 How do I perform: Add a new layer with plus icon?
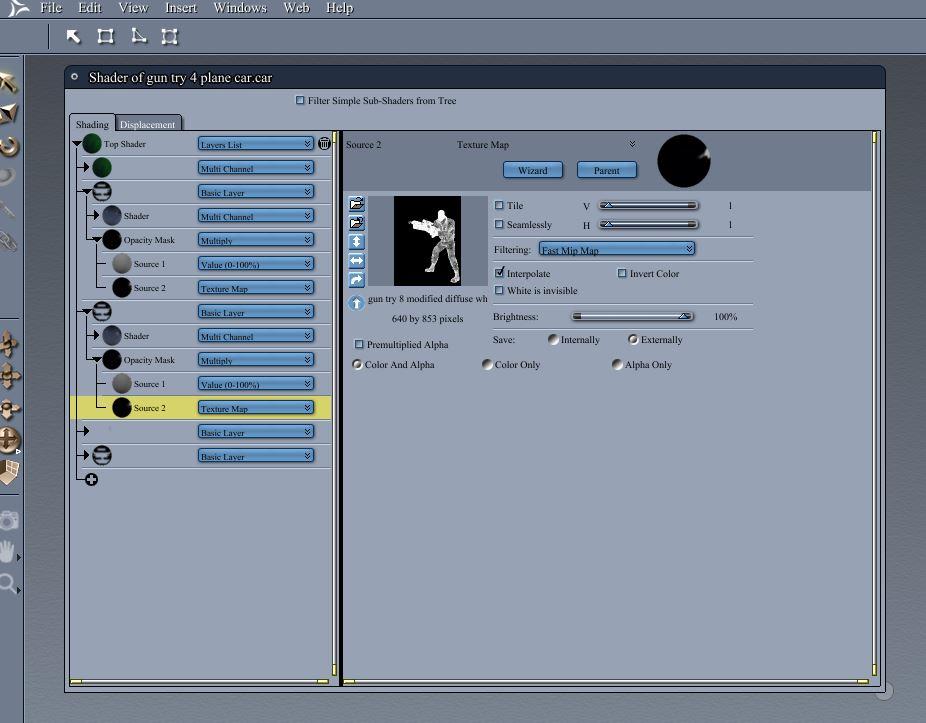tap(91, 480)
